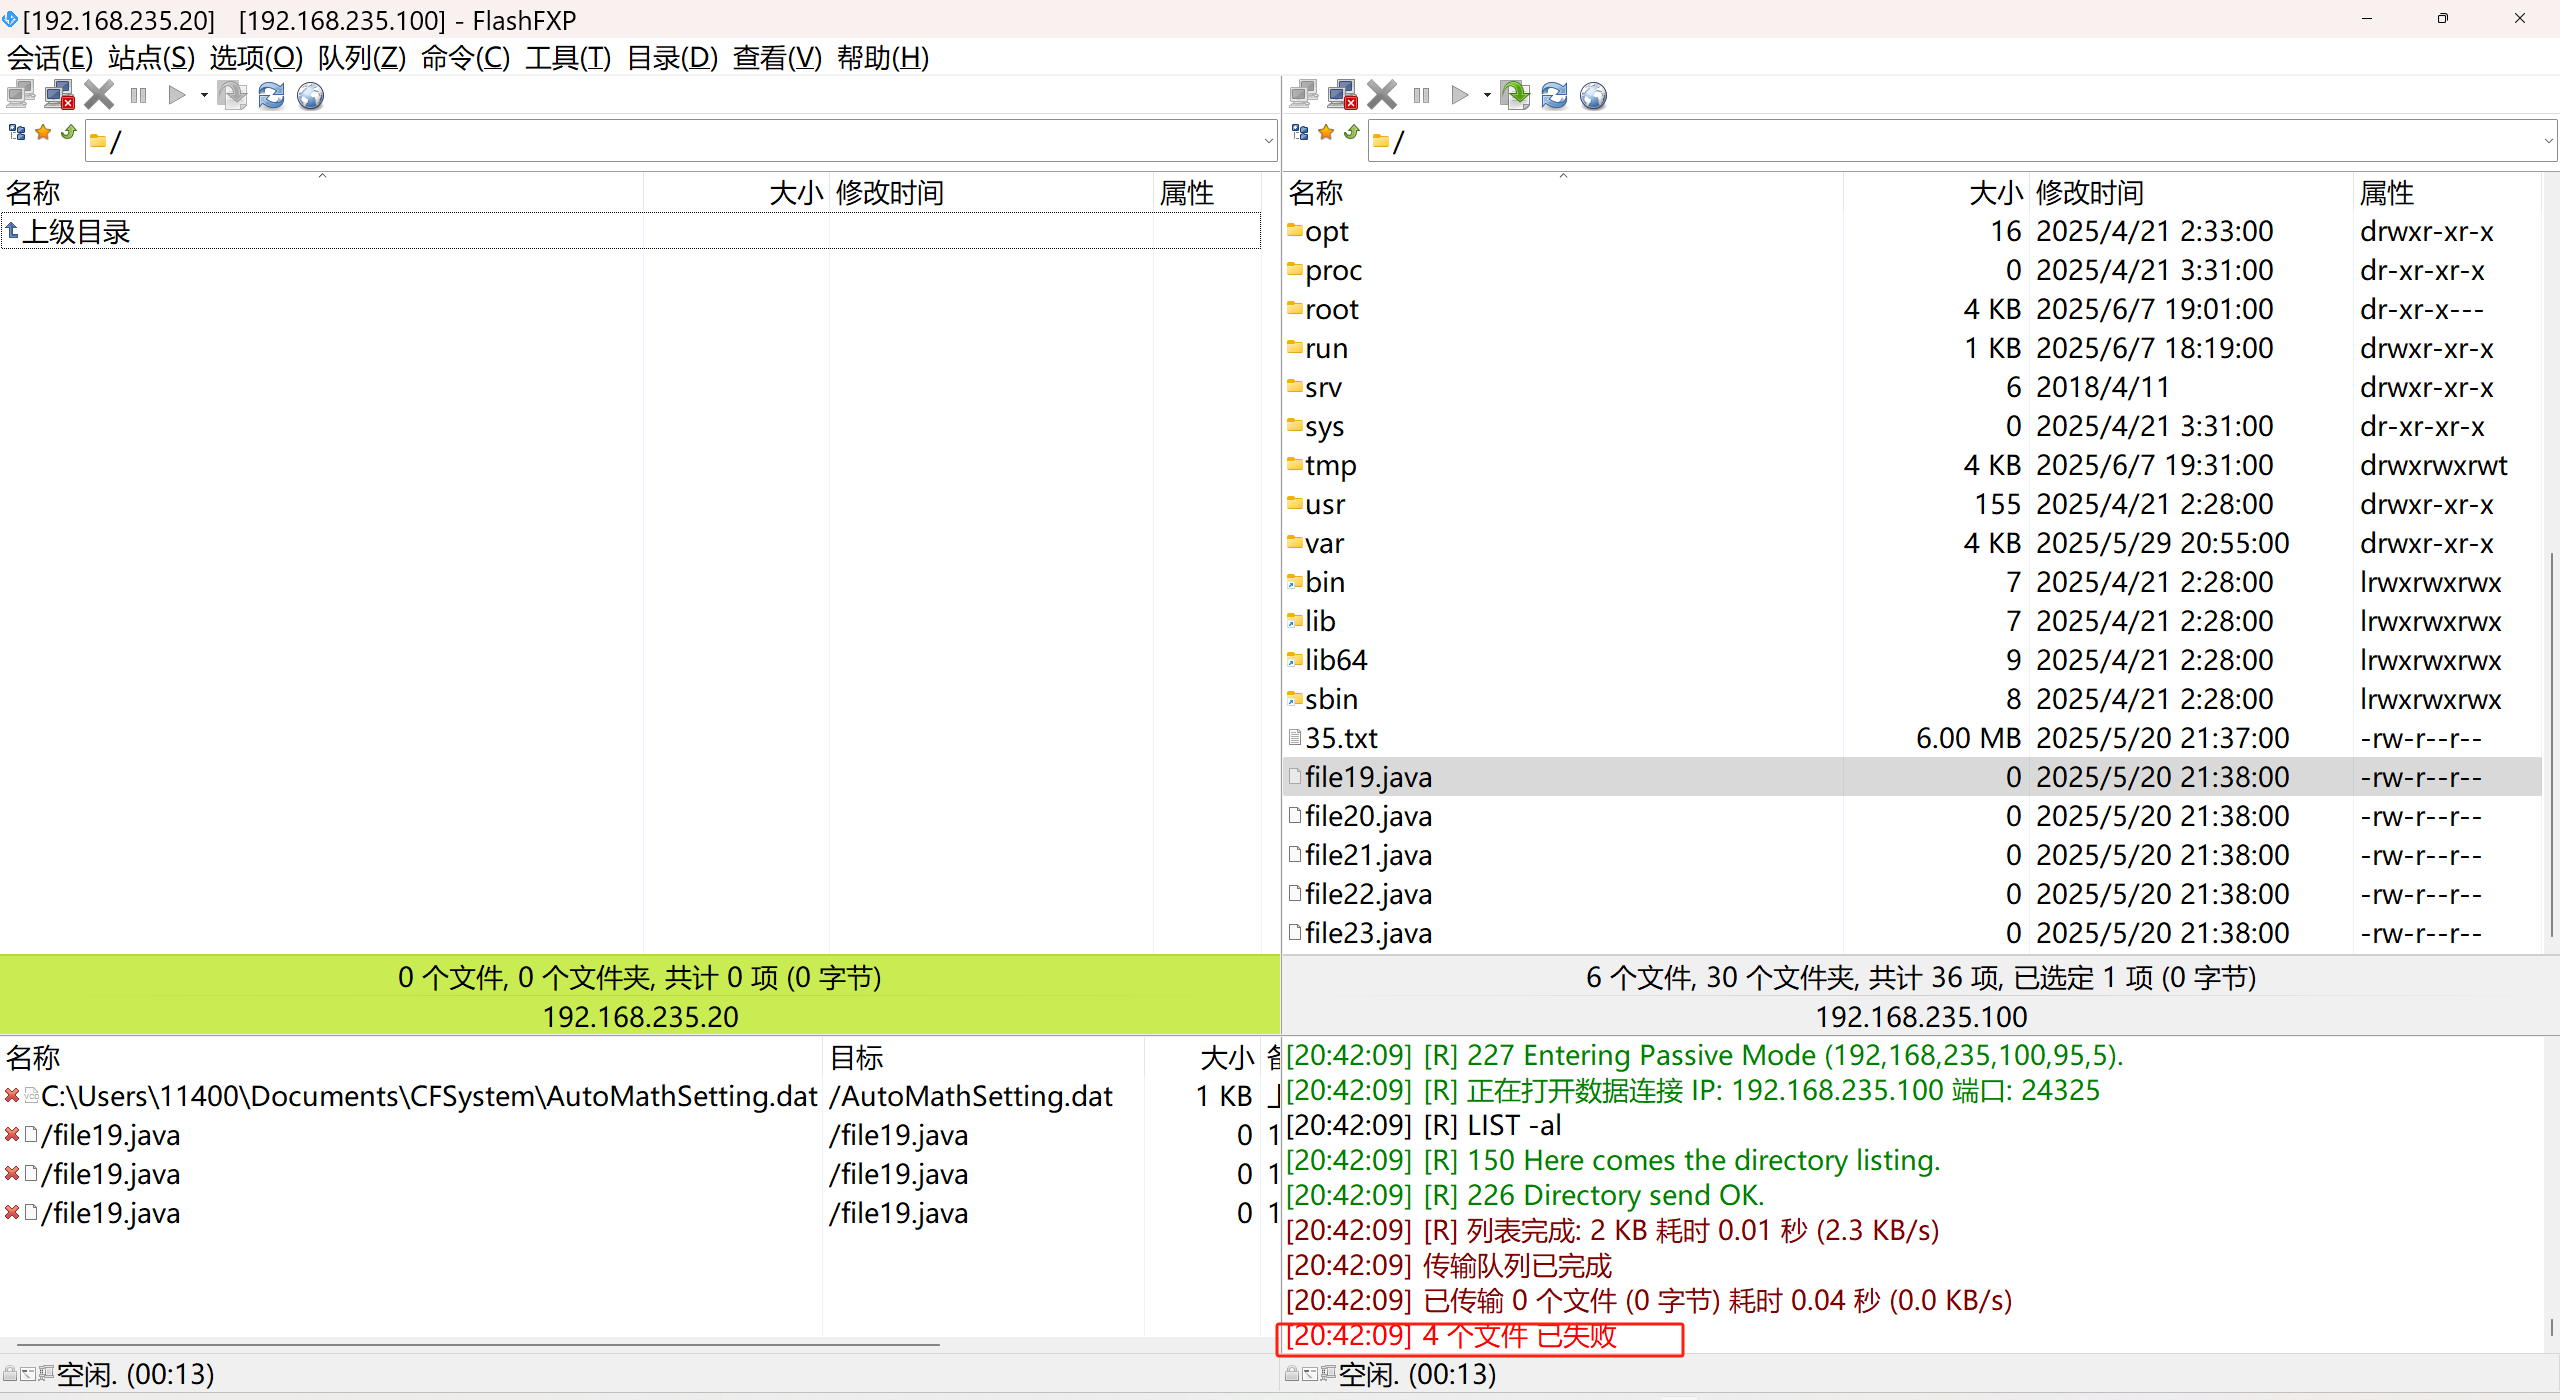Viewport: 2560px width, 1400px height.
Task: Select file21.java in remote list
Action: 1368,855
